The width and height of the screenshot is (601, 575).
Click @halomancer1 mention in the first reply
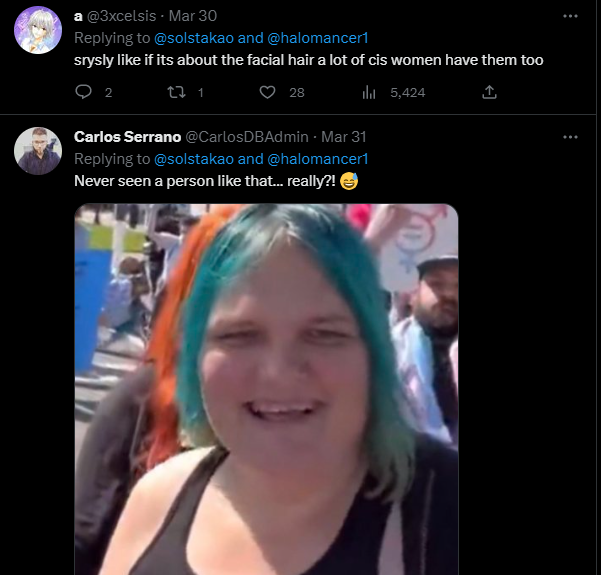pos(318,38)
